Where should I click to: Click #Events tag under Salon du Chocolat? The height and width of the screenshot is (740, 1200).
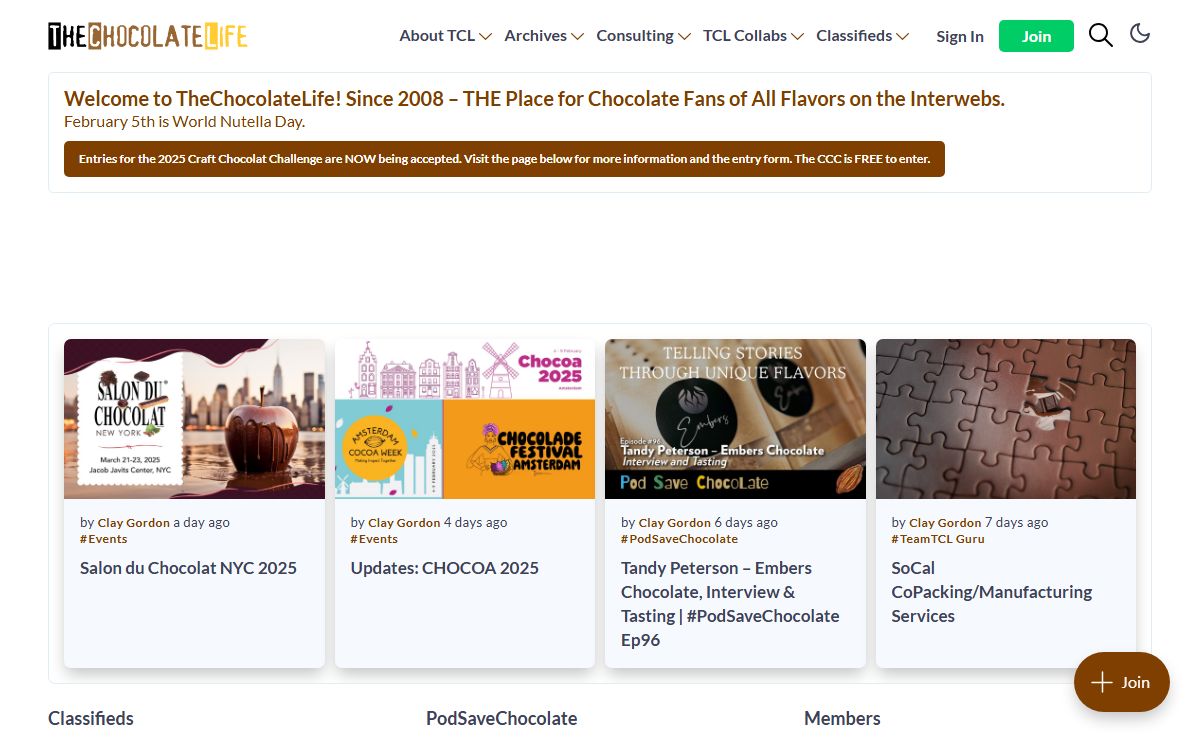click(103, 539)
